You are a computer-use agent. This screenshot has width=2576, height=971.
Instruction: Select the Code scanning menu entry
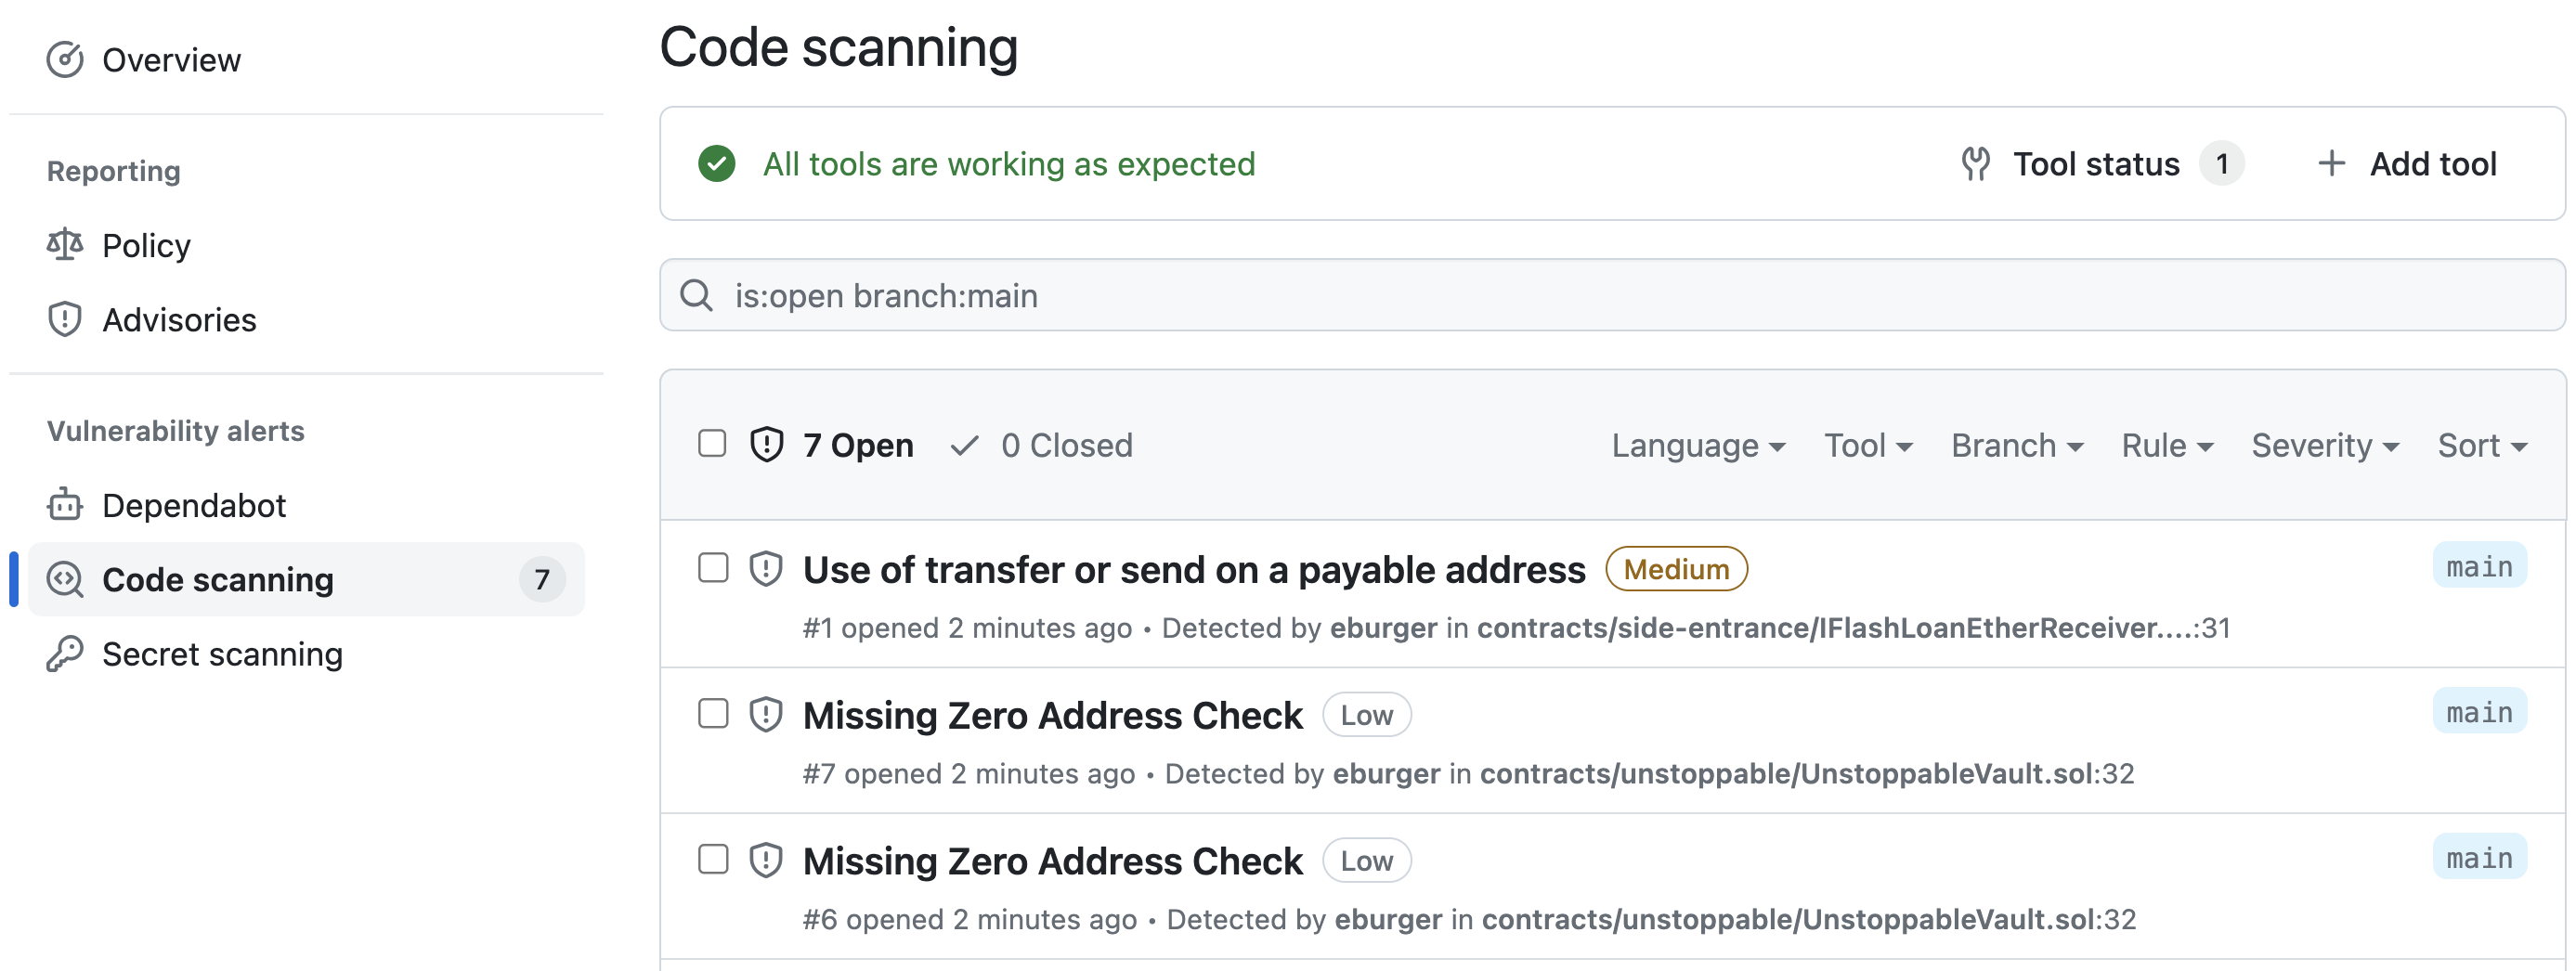pyautogui.click(x=217, y=579)
